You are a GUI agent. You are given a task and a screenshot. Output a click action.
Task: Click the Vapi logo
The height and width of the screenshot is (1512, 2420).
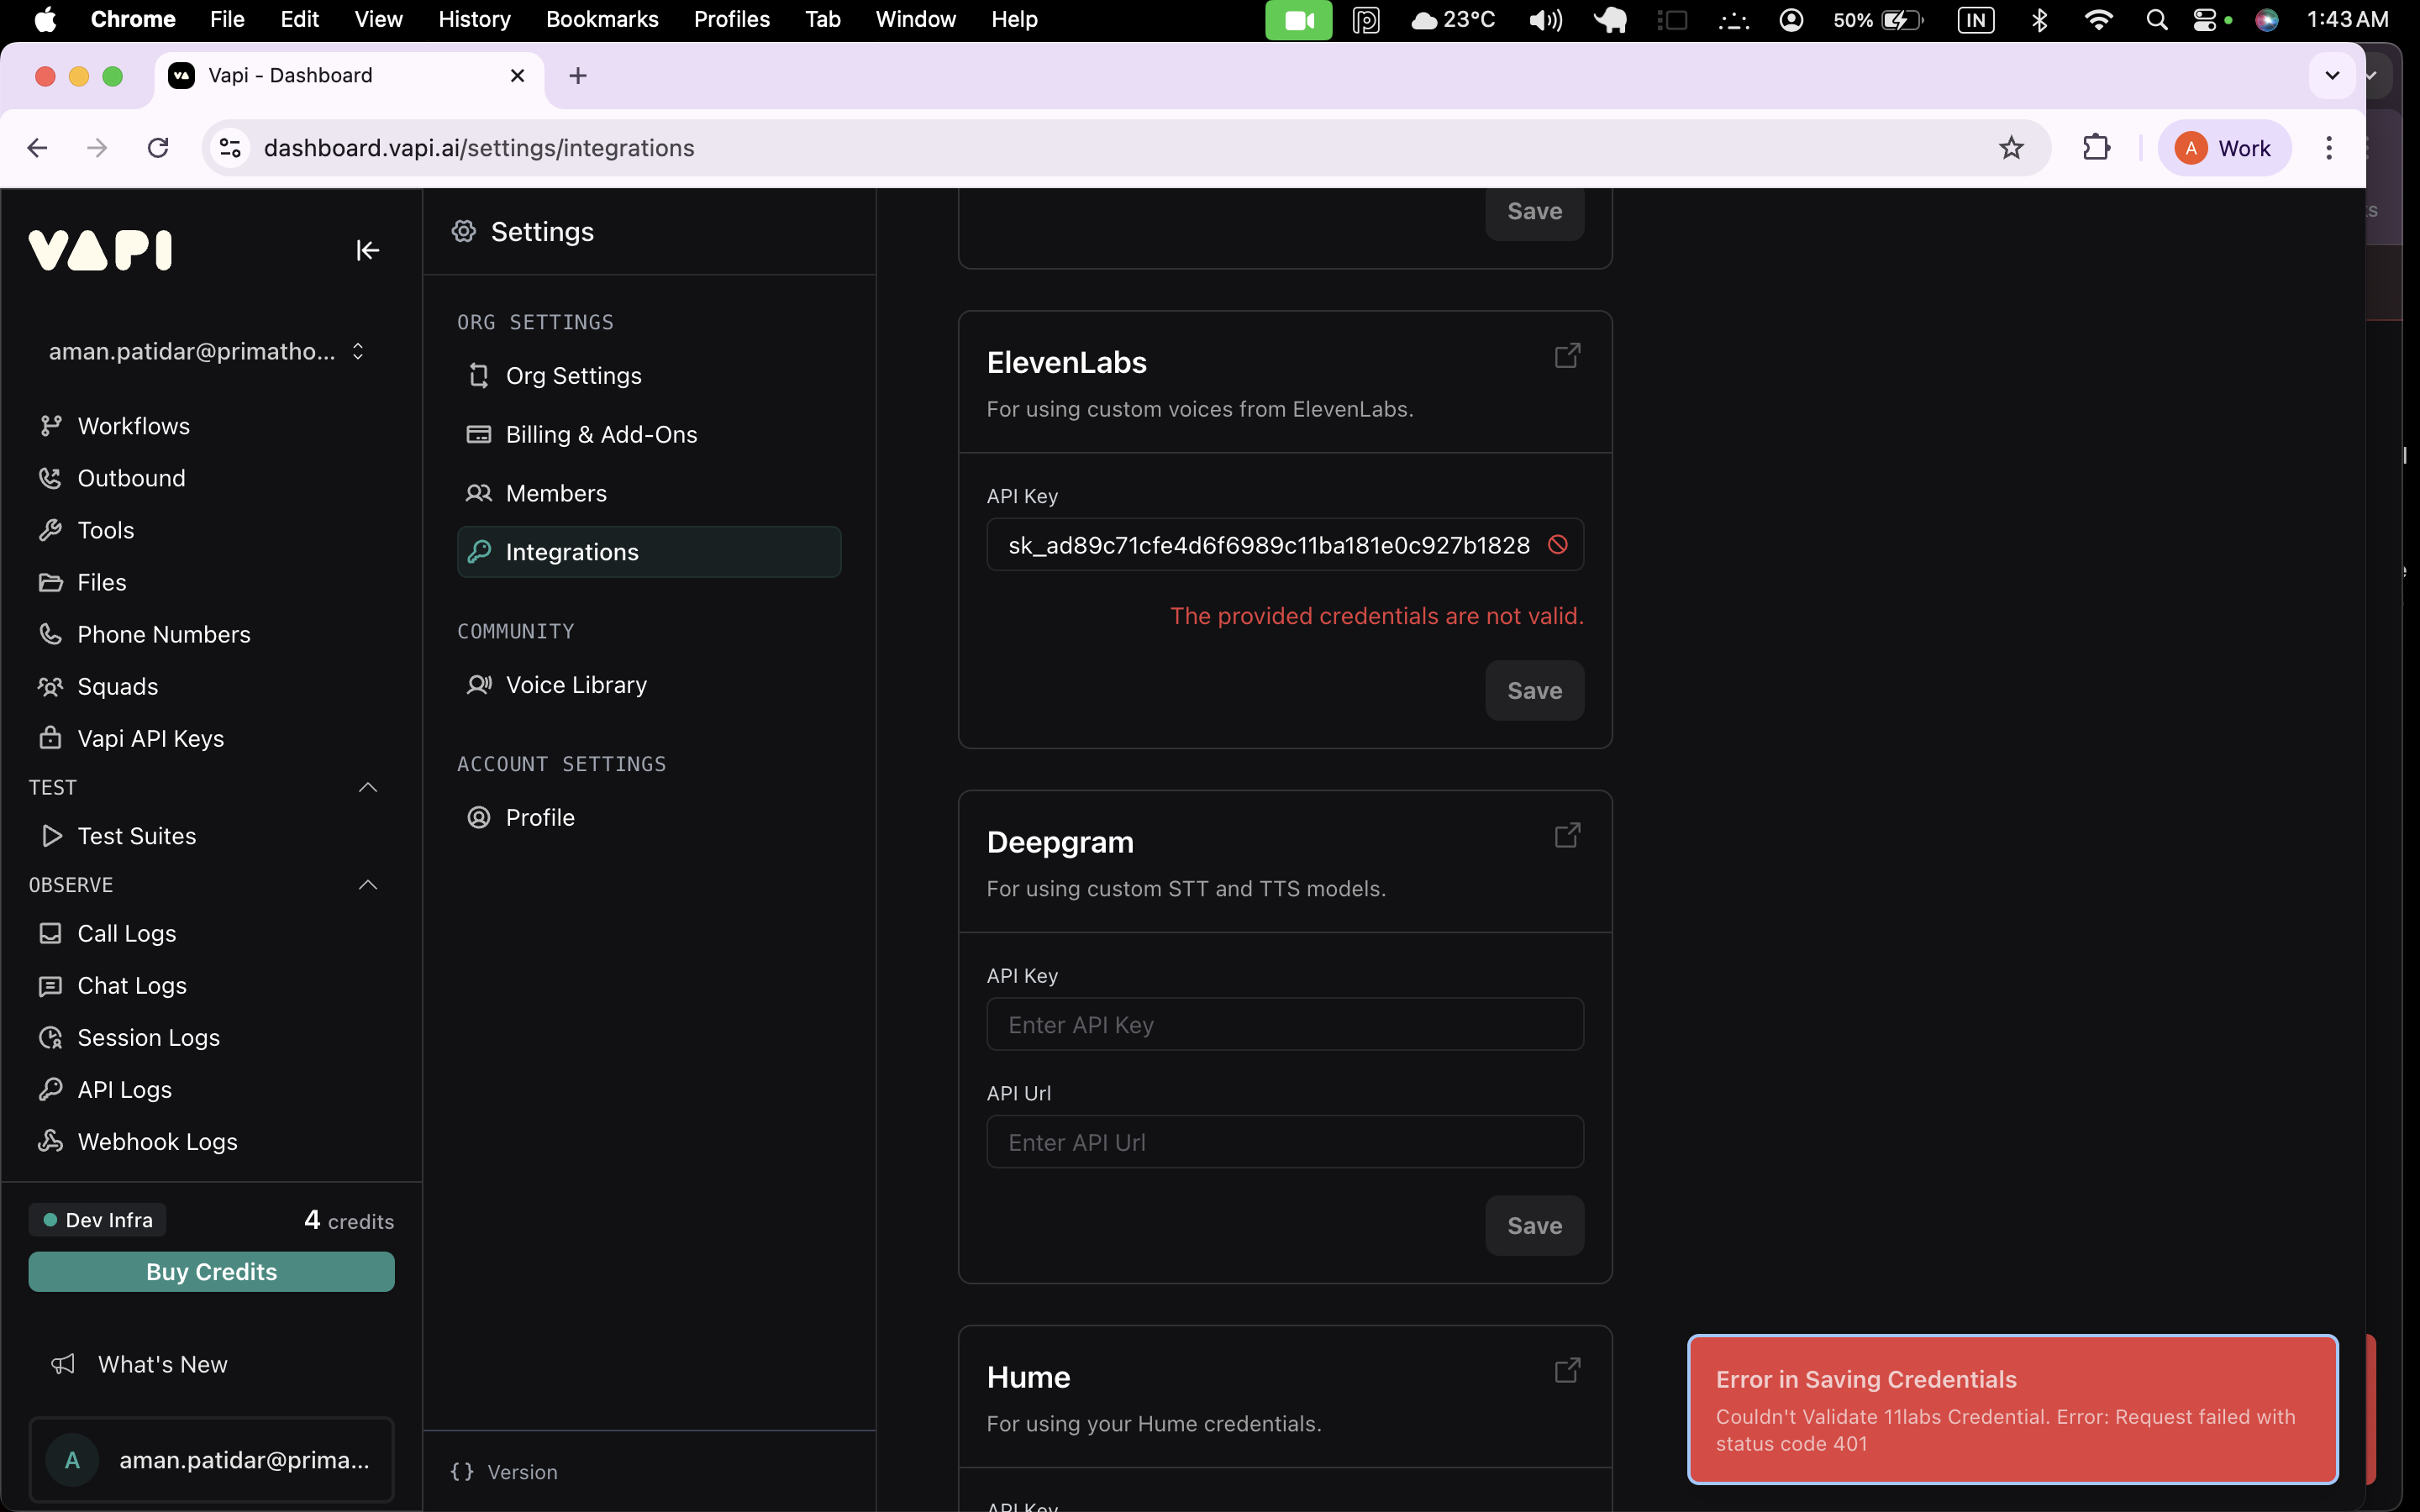pos(99,249)
